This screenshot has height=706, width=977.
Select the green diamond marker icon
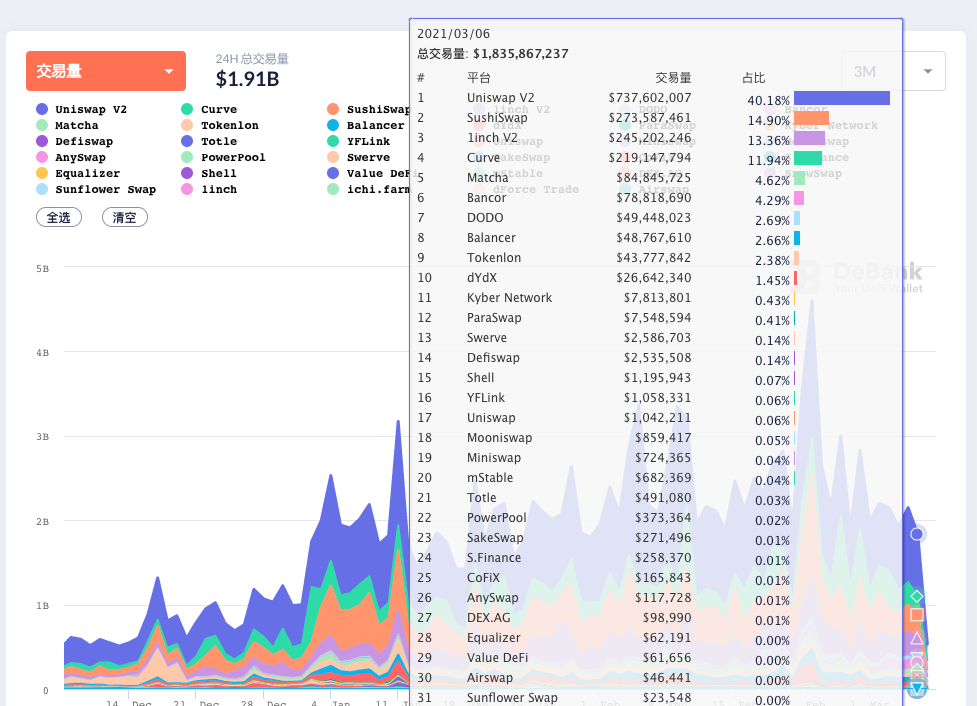coord(915,595)
